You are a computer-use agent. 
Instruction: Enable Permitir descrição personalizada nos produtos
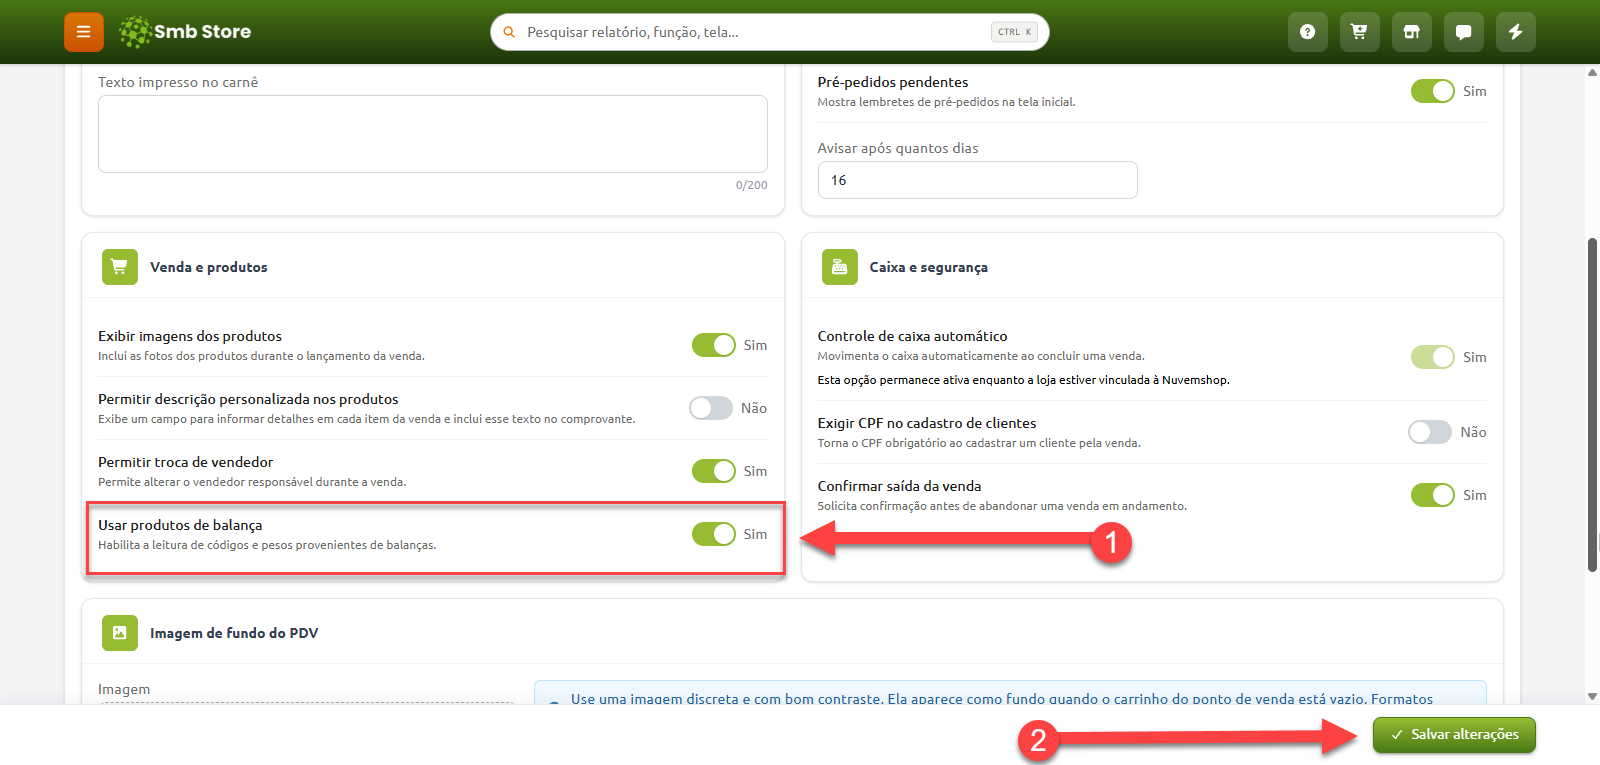pyautogui.click(x=711, y=408)
